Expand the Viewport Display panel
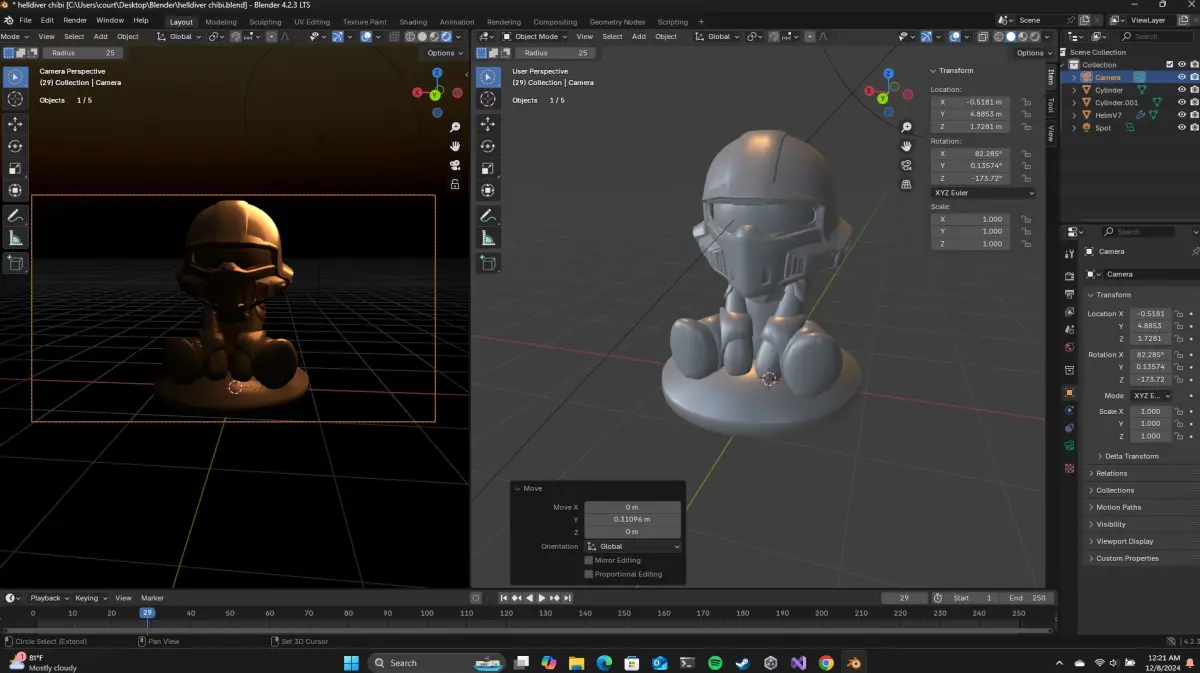The width and height of the screenshot is (1200, 673). (x=1124, y=541)
